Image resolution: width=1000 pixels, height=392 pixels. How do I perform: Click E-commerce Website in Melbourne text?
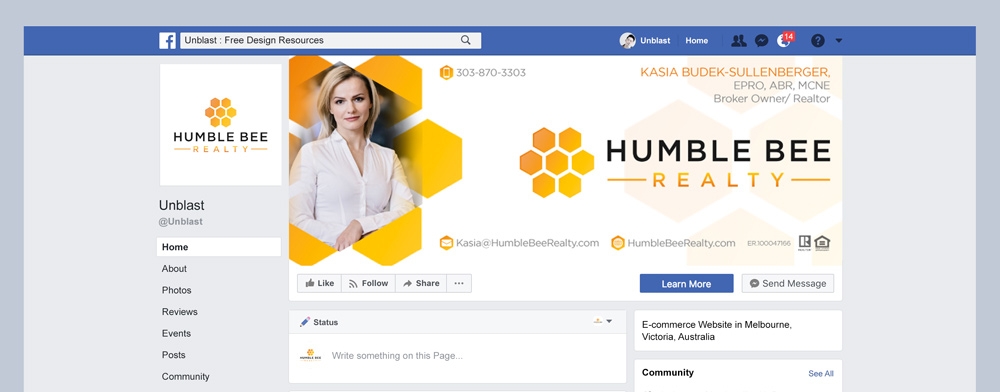point(717,331)
